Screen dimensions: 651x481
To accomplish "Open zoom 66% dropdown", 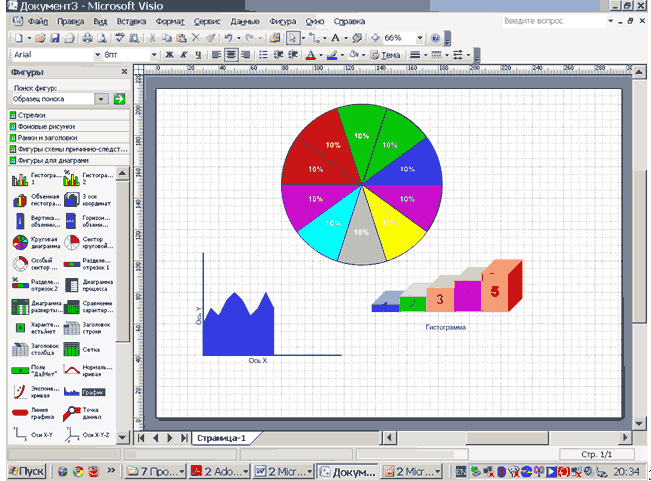I will [x=420, y=38].
